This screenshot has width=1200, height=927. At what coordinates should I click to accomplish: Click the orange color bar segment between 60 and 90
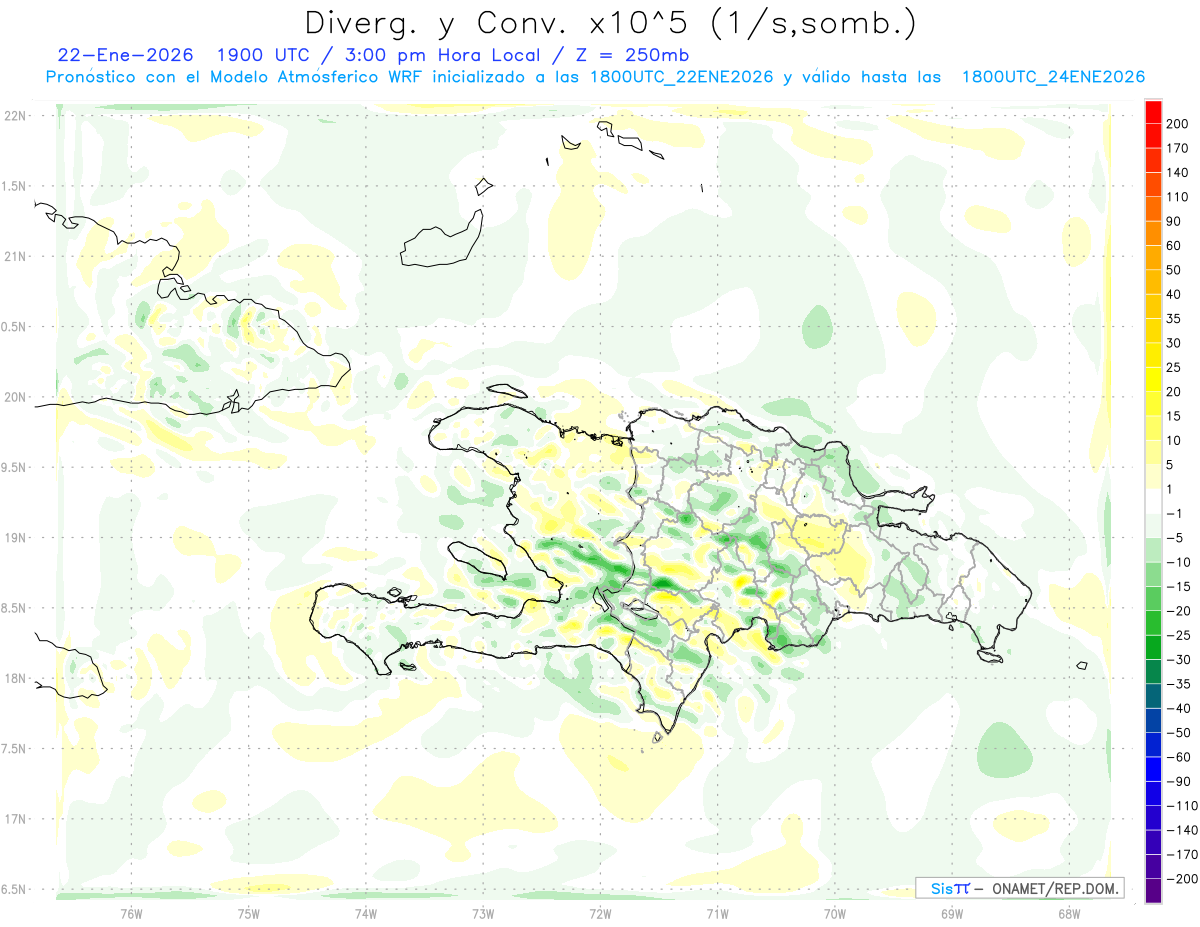(x=1153, y=234)
